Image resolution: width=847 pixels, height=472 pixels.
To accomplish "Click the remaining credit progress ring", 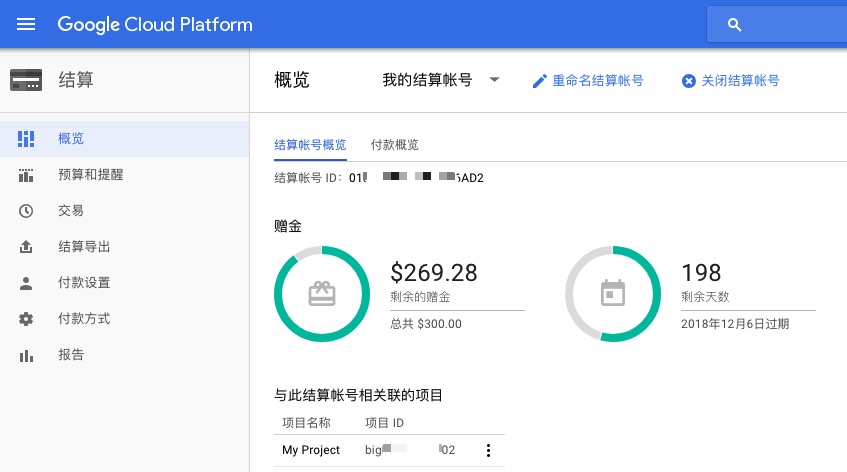I will tap(322, 294).
